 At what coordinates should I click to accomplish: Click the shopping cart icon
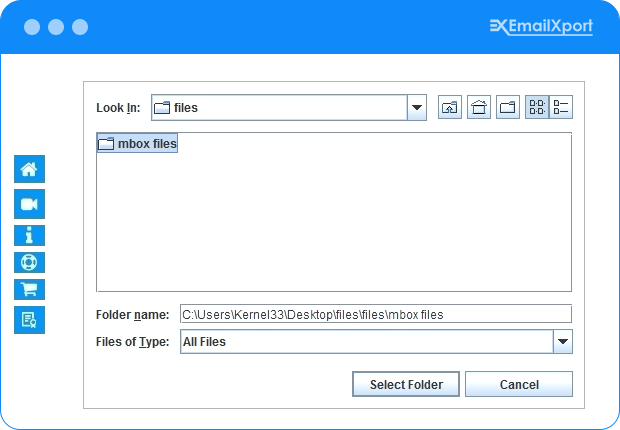(x=29, y=290)
